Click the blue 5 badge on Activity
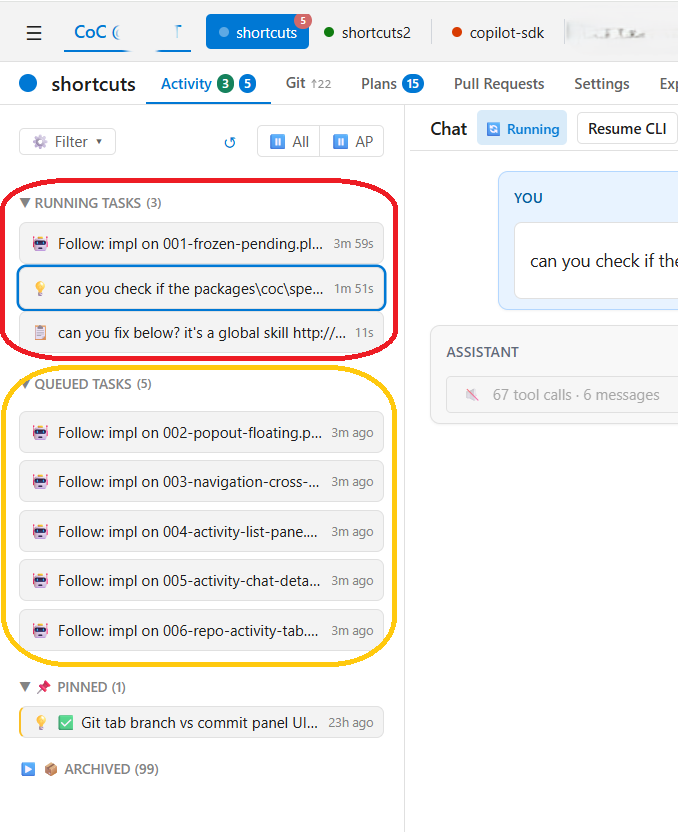 tap(248, 84)
